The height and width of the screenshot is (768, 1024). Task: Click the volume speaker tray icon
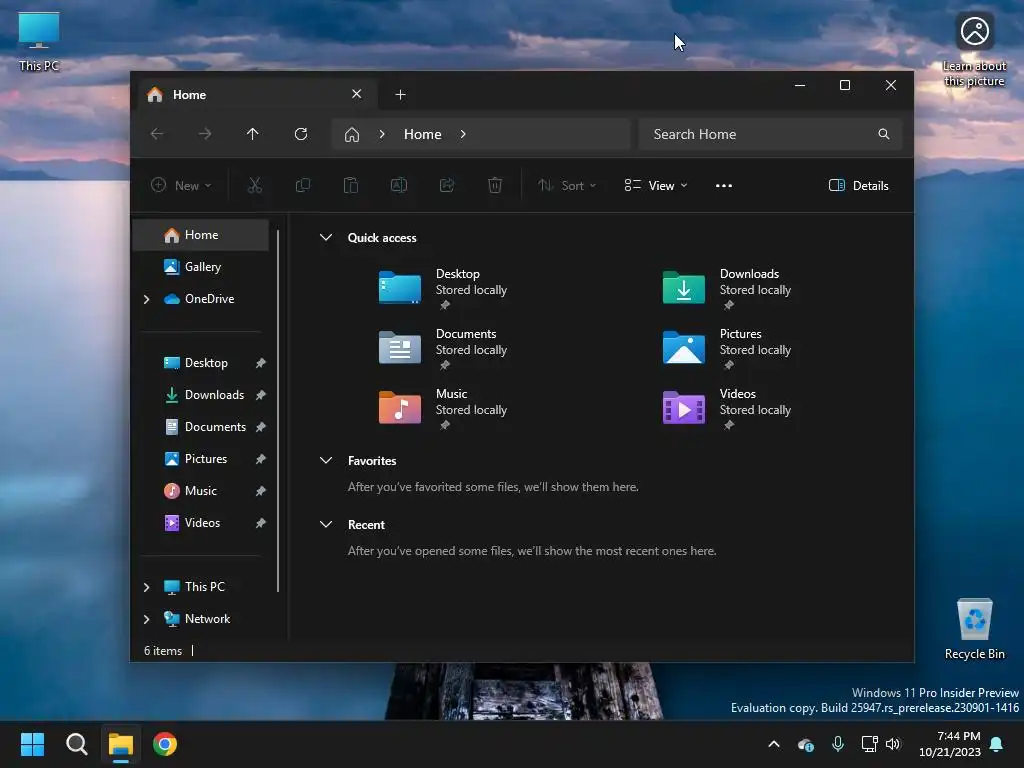tap(893, 744)
